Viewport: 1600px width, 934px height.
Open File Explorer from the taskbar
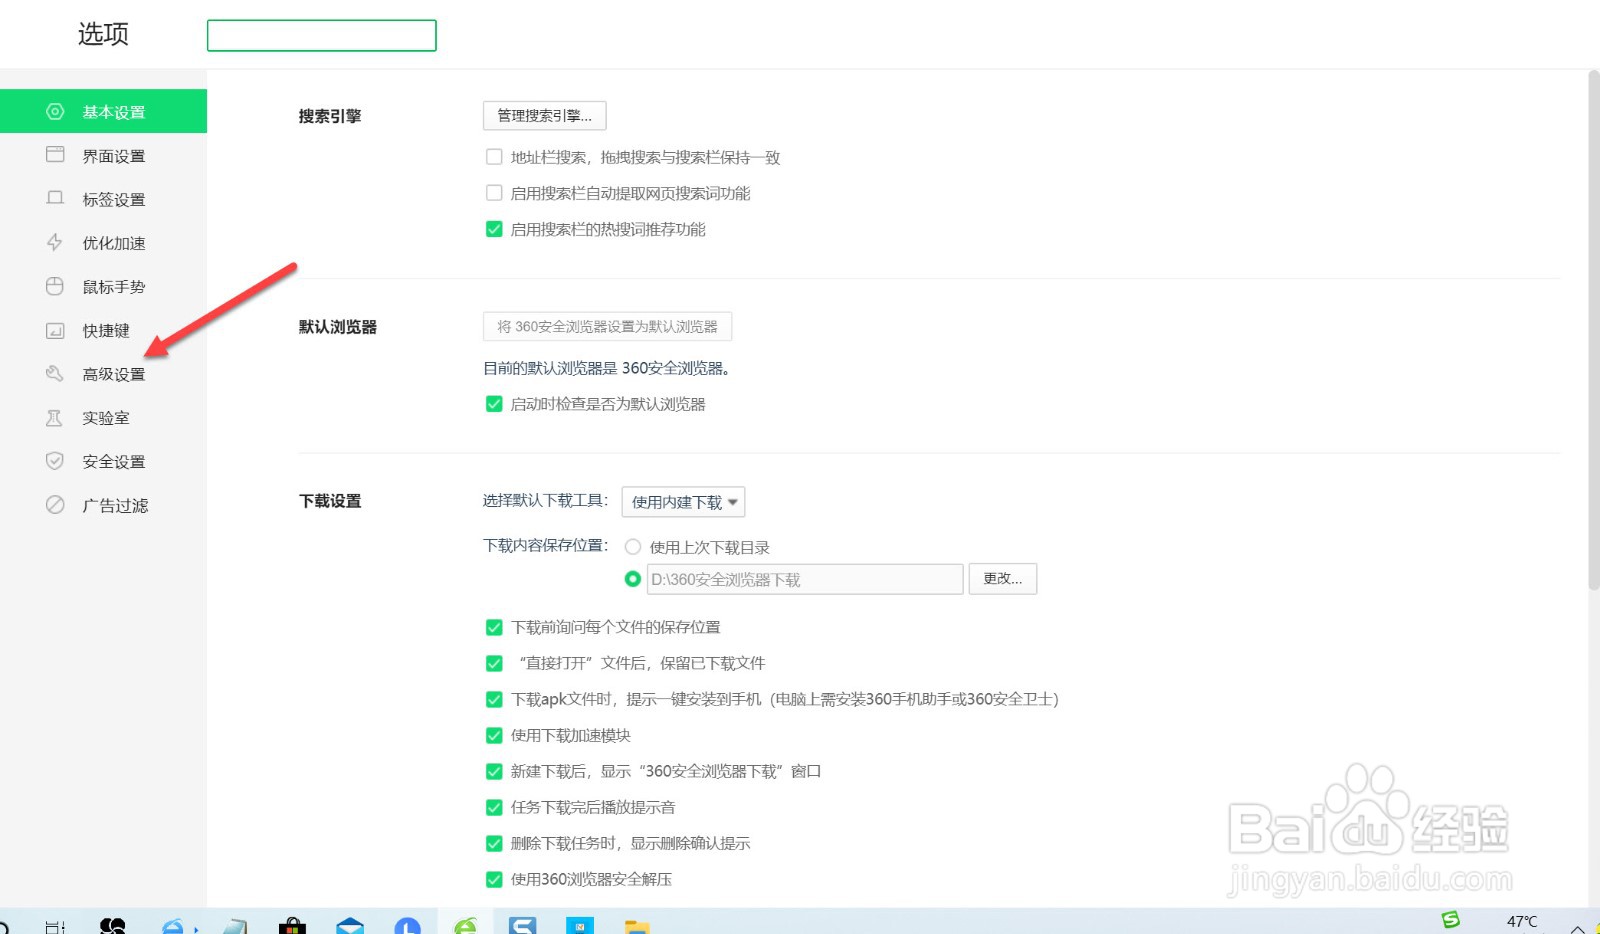pyautogui.click(x=637, y=926)
